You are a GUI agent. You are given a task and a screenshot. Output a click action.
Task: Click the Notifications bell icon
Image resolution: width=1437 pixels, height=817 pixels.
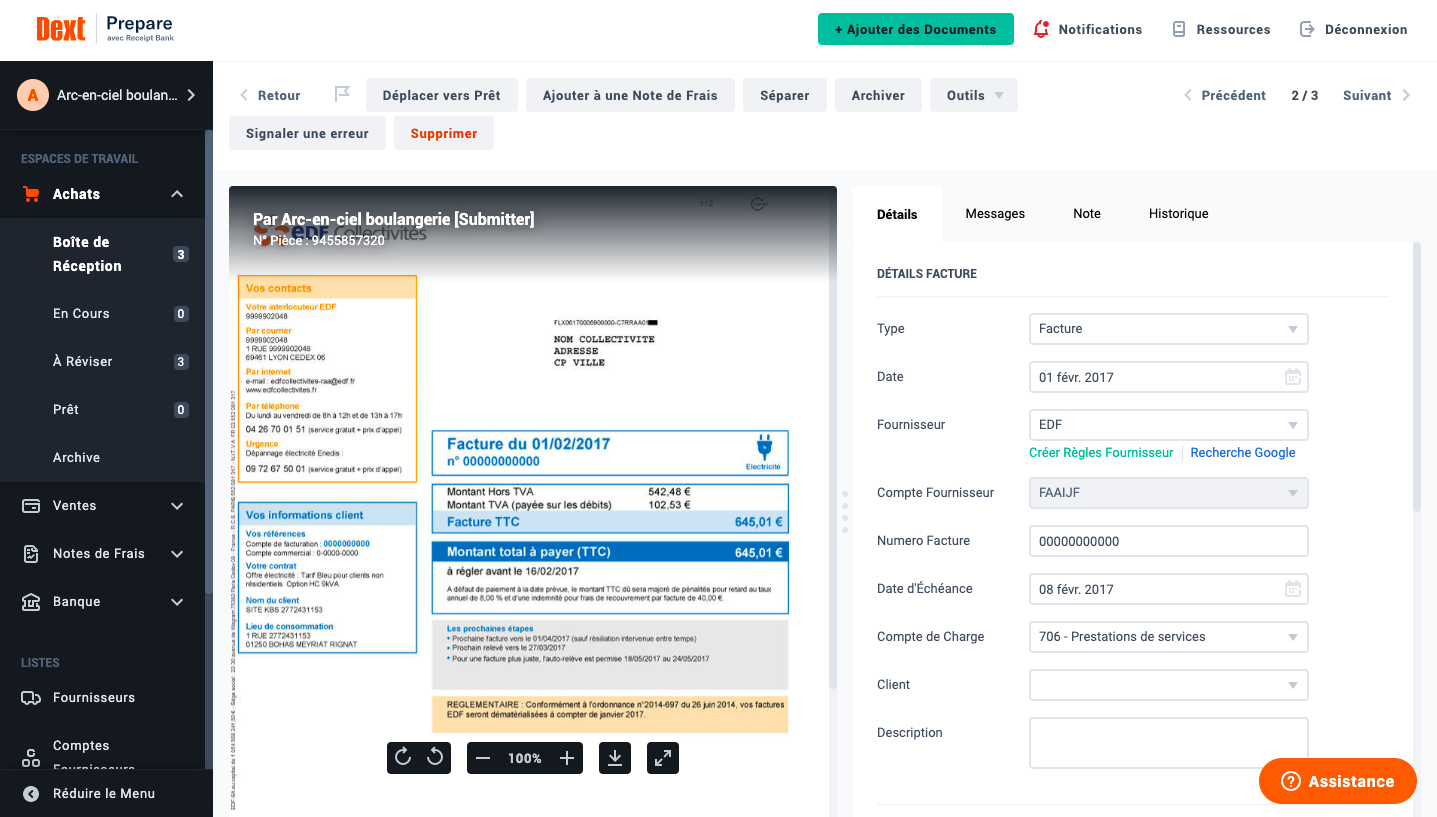point(1041,29)
